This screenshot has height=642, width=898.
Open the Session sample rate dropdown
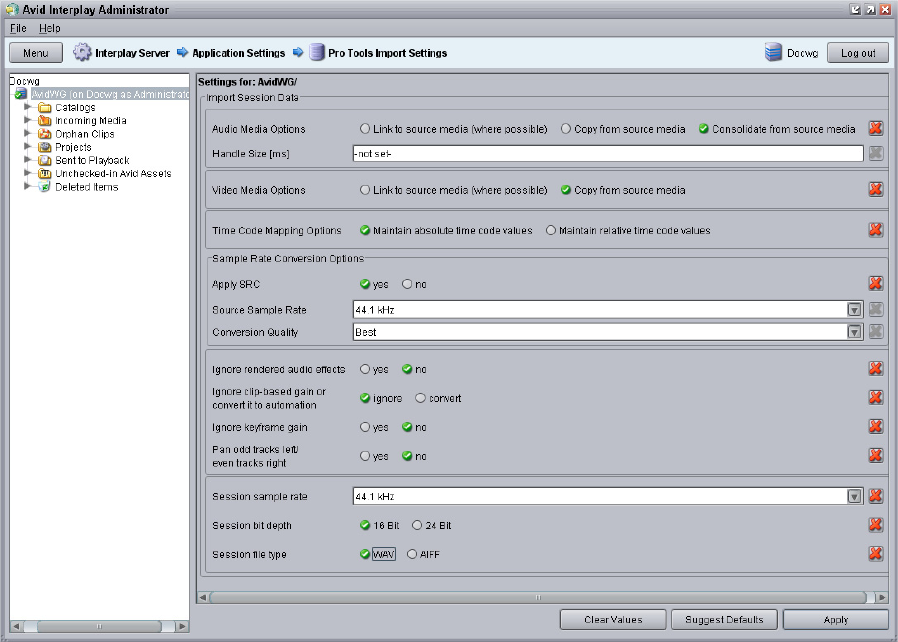854,497
